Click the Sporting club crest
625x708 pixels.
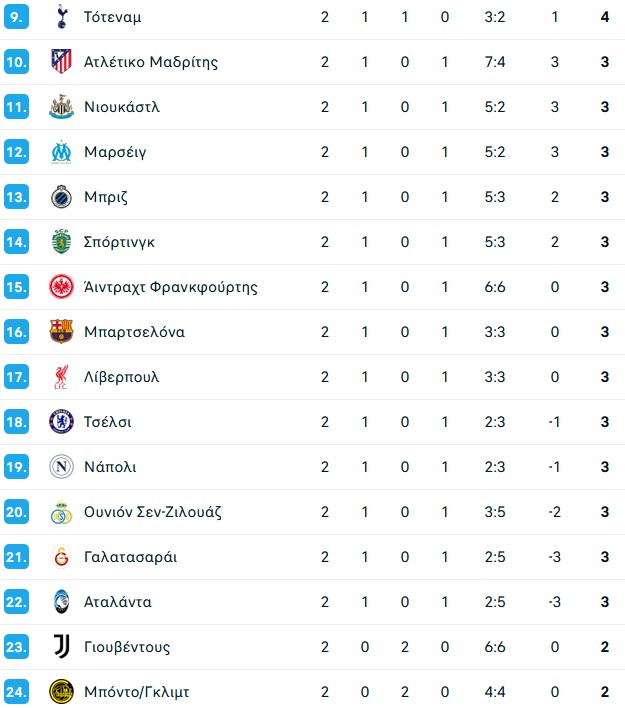point(62,242)
